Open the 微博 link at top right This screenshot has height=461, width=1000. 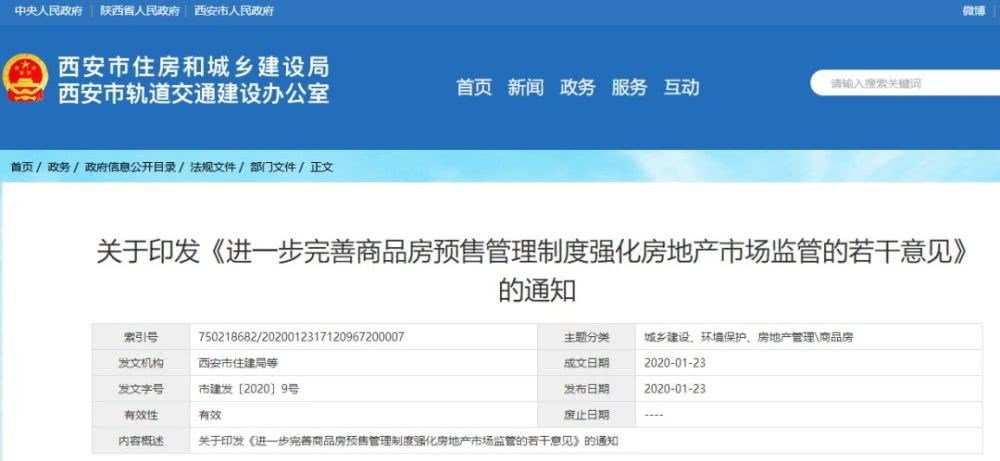[x=974, y=11]
